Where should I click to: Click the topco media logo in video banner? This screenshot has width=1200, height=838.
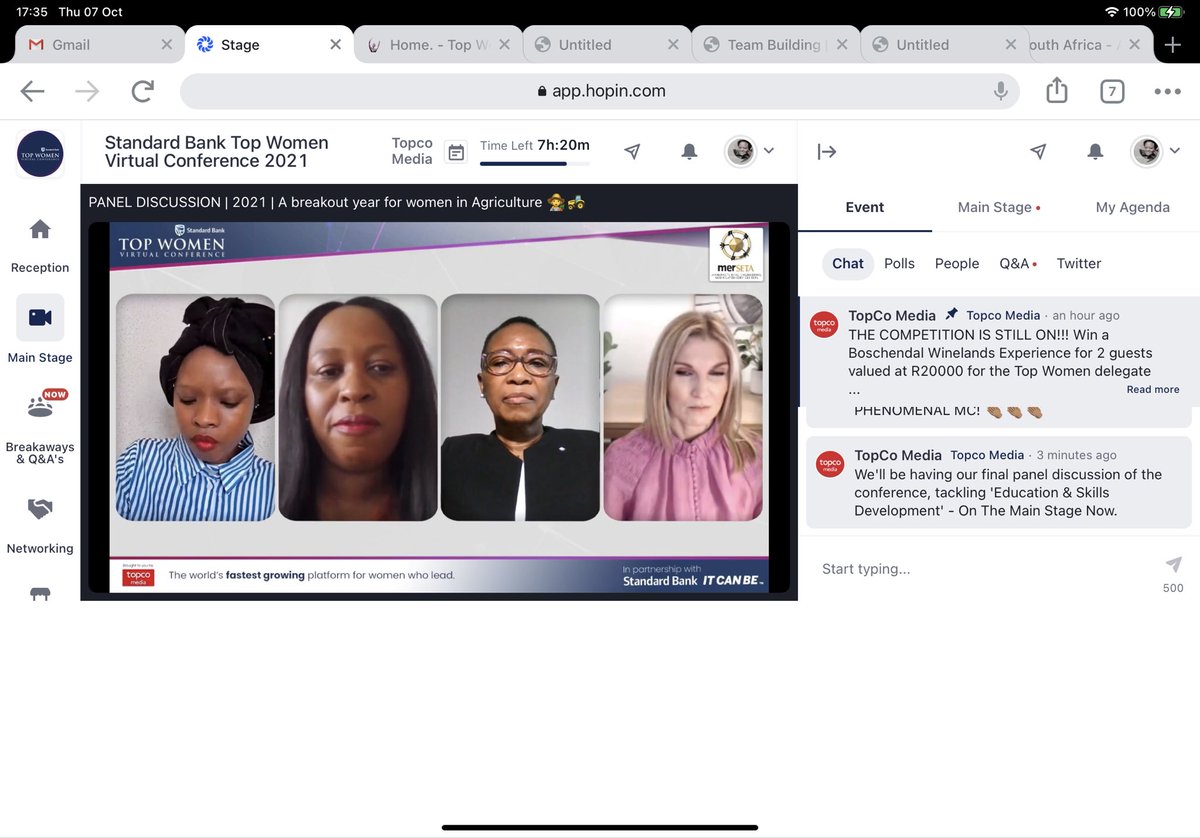pos(138,576)
